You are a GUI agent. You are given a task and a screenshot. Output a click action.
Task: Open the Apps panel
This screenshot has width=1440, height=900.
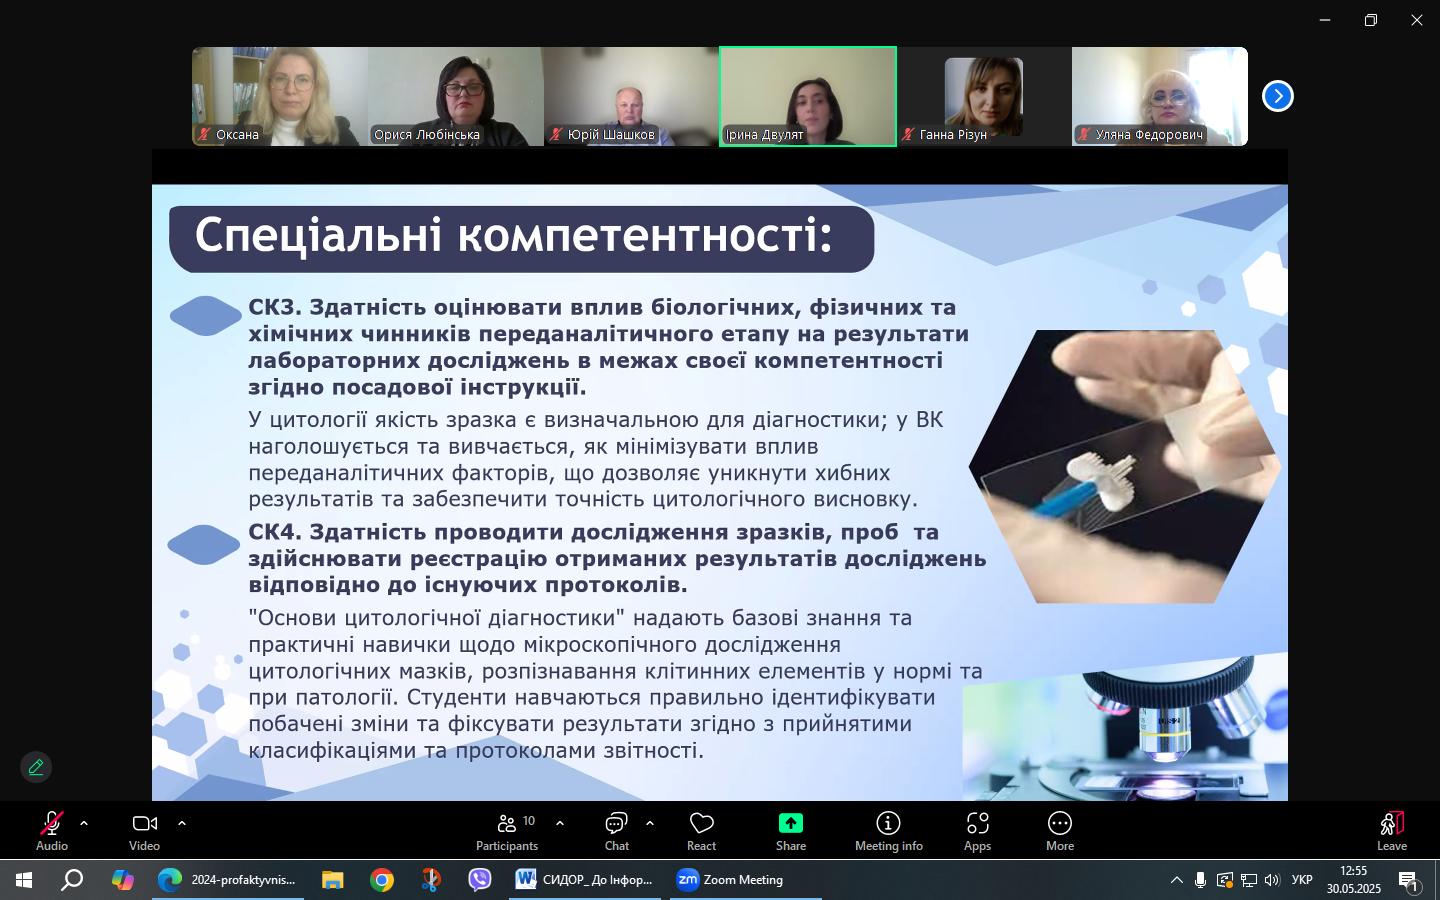[977, 831]
